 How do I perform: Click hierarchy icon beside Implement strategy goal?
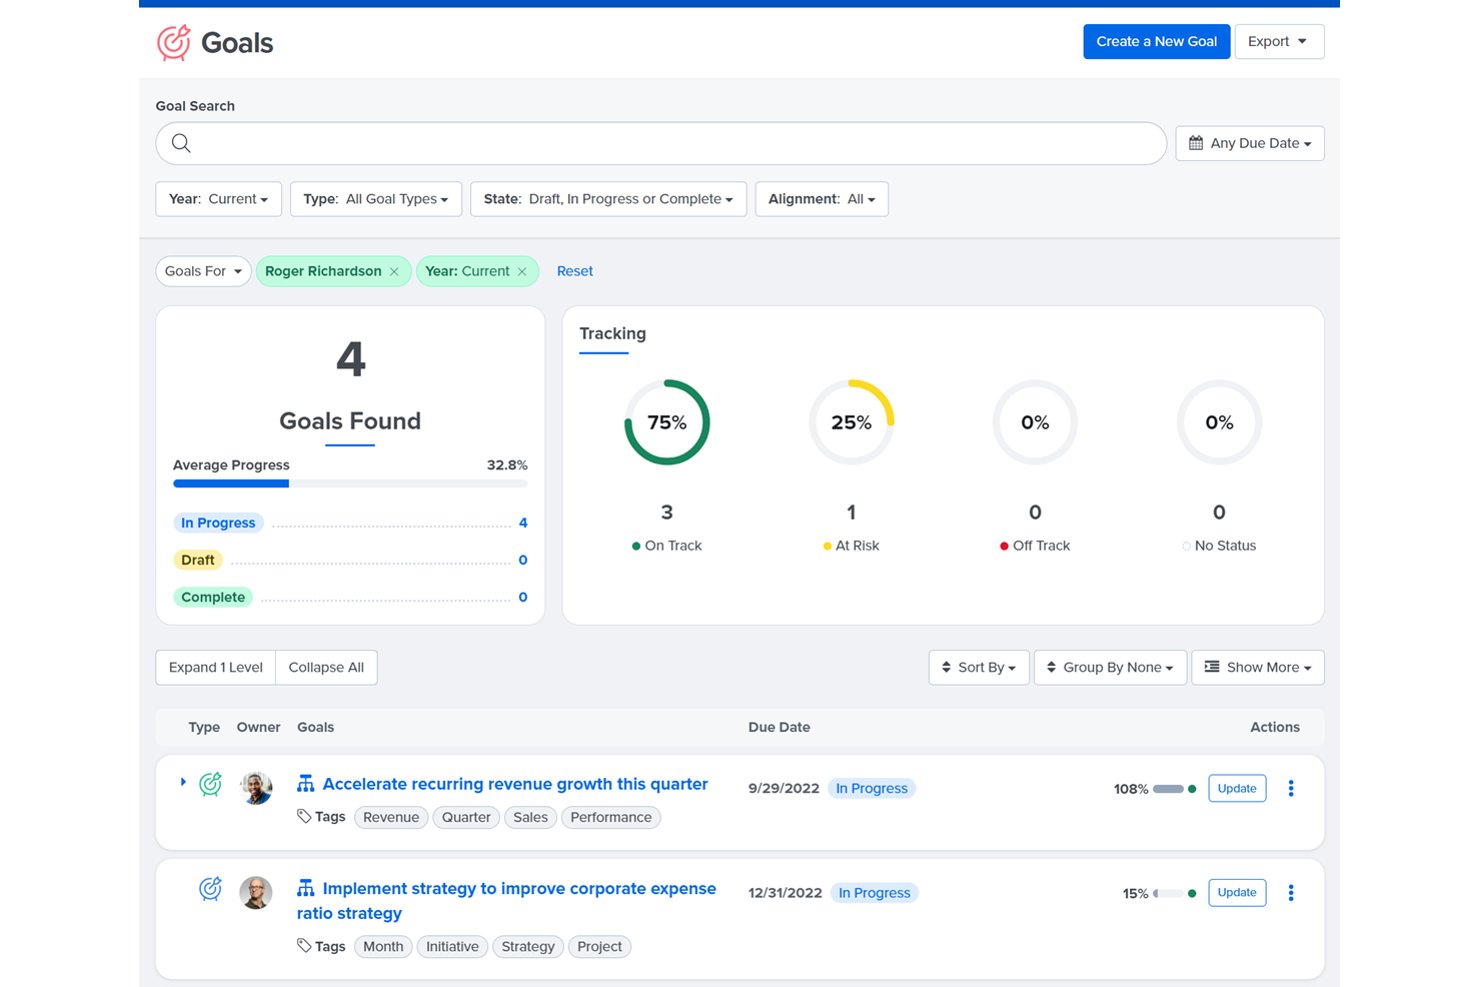pos(306,888)
